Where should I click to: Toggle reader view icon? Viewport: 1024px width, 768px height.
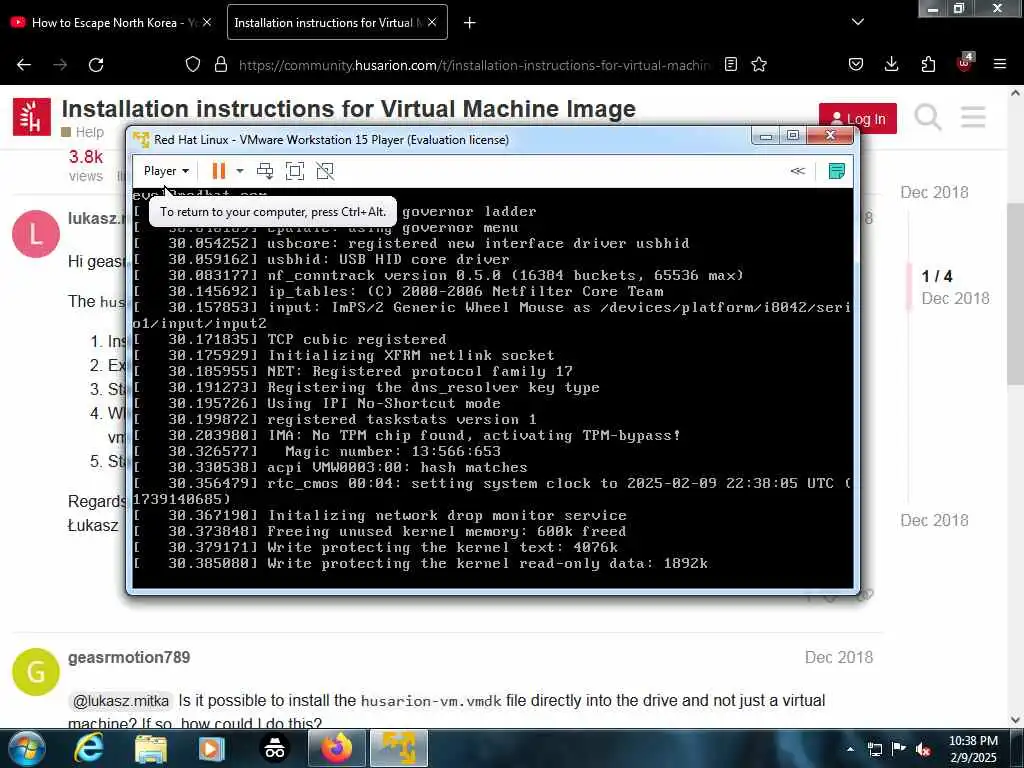click(x=731, y=65)
